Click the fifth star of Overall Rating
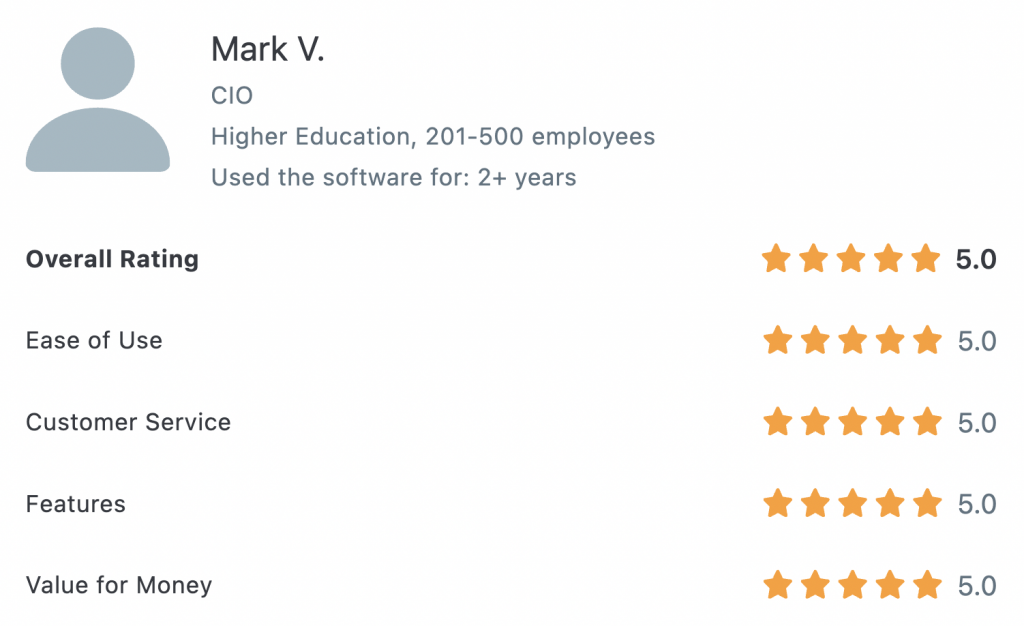The width and height of the screenshot is (1024, 626). point(926,258)
